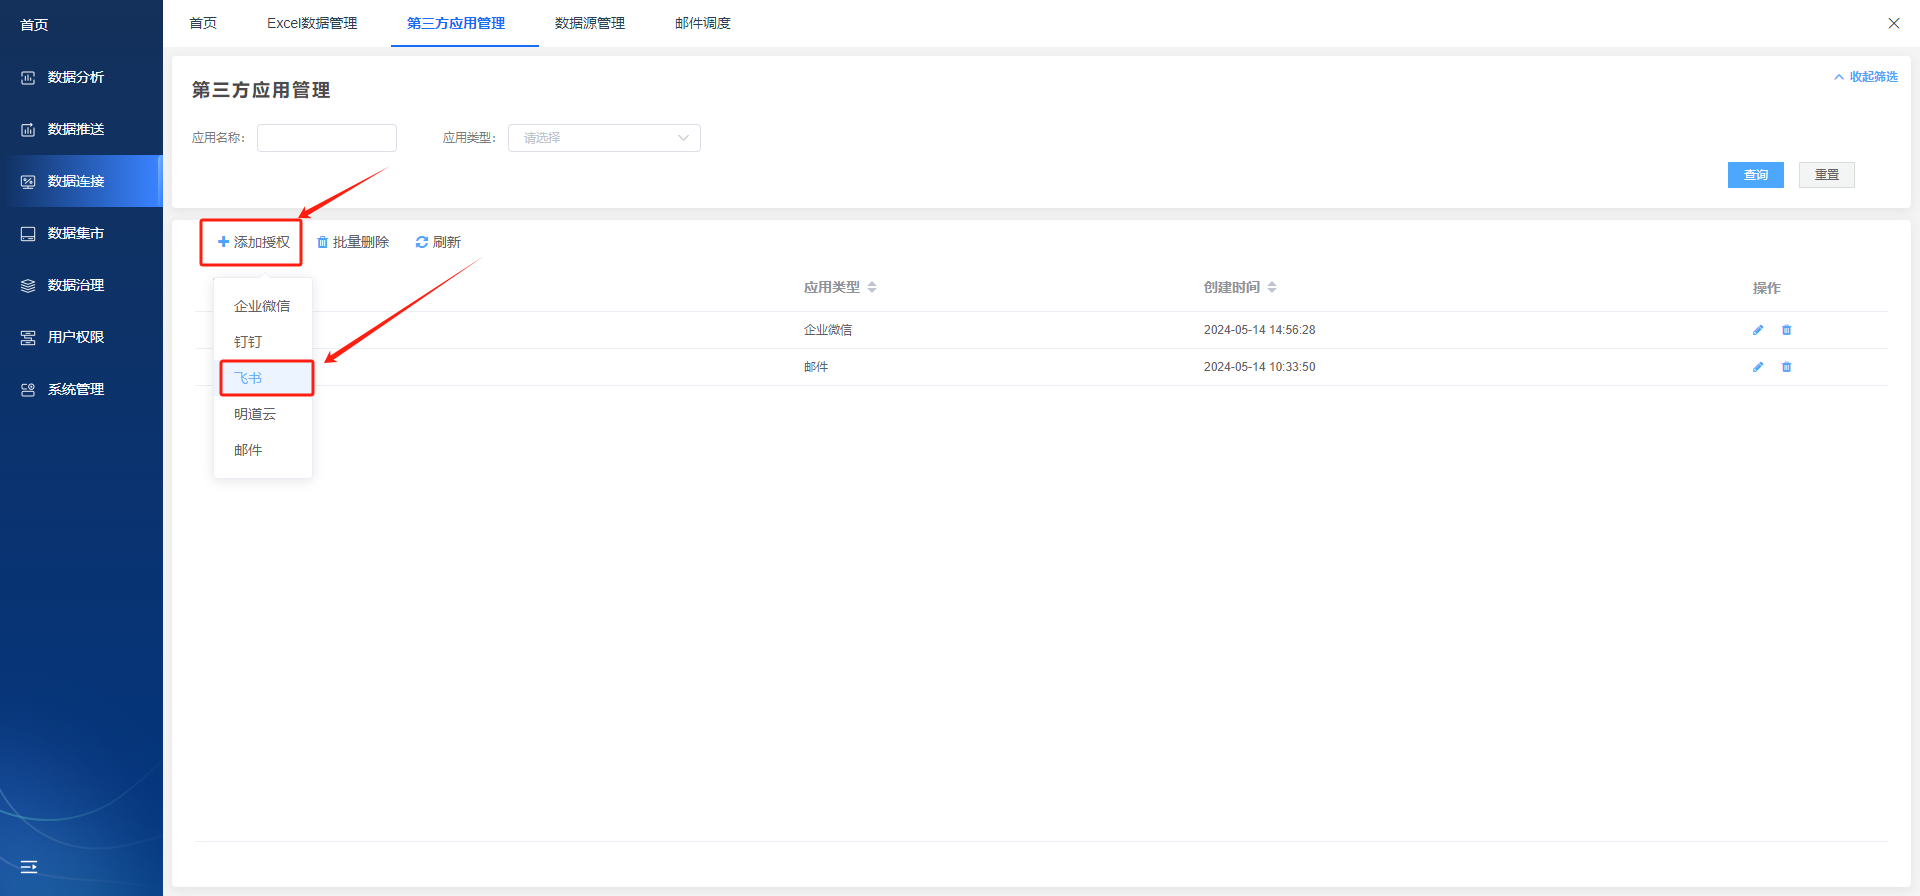Edit the 企业微信 row
Viewport: 1920px width, 896px height.
point(1758,330)
